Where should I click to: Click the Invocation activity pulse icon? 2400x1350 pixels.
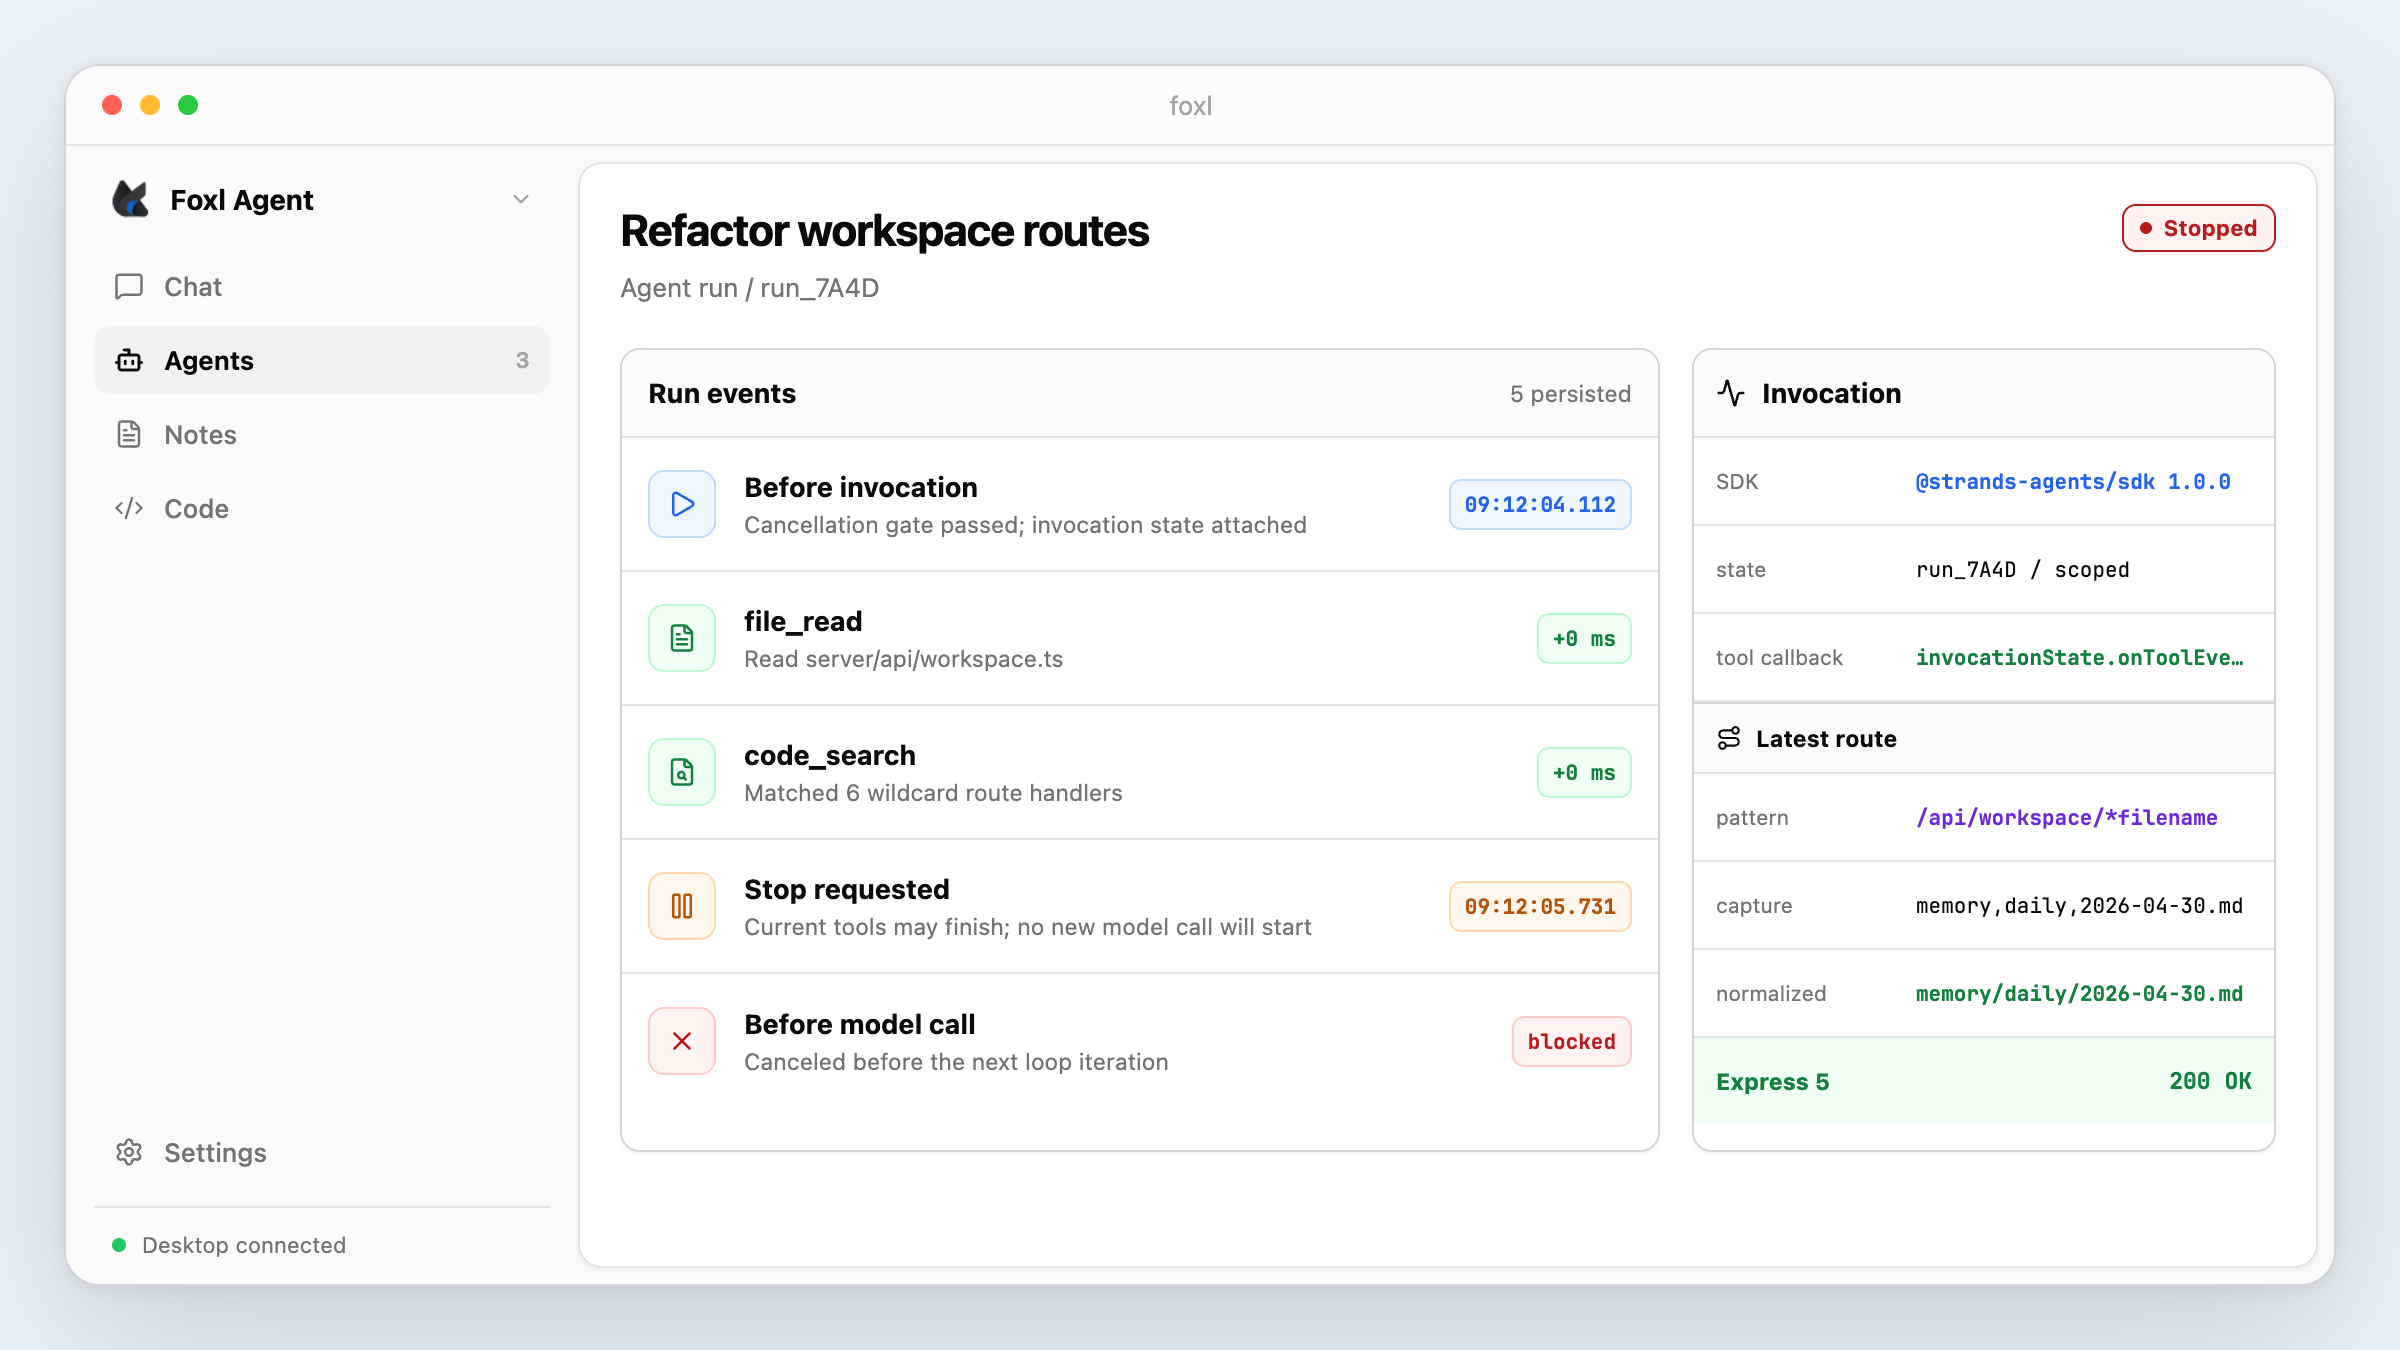[x=1731, y=393]
